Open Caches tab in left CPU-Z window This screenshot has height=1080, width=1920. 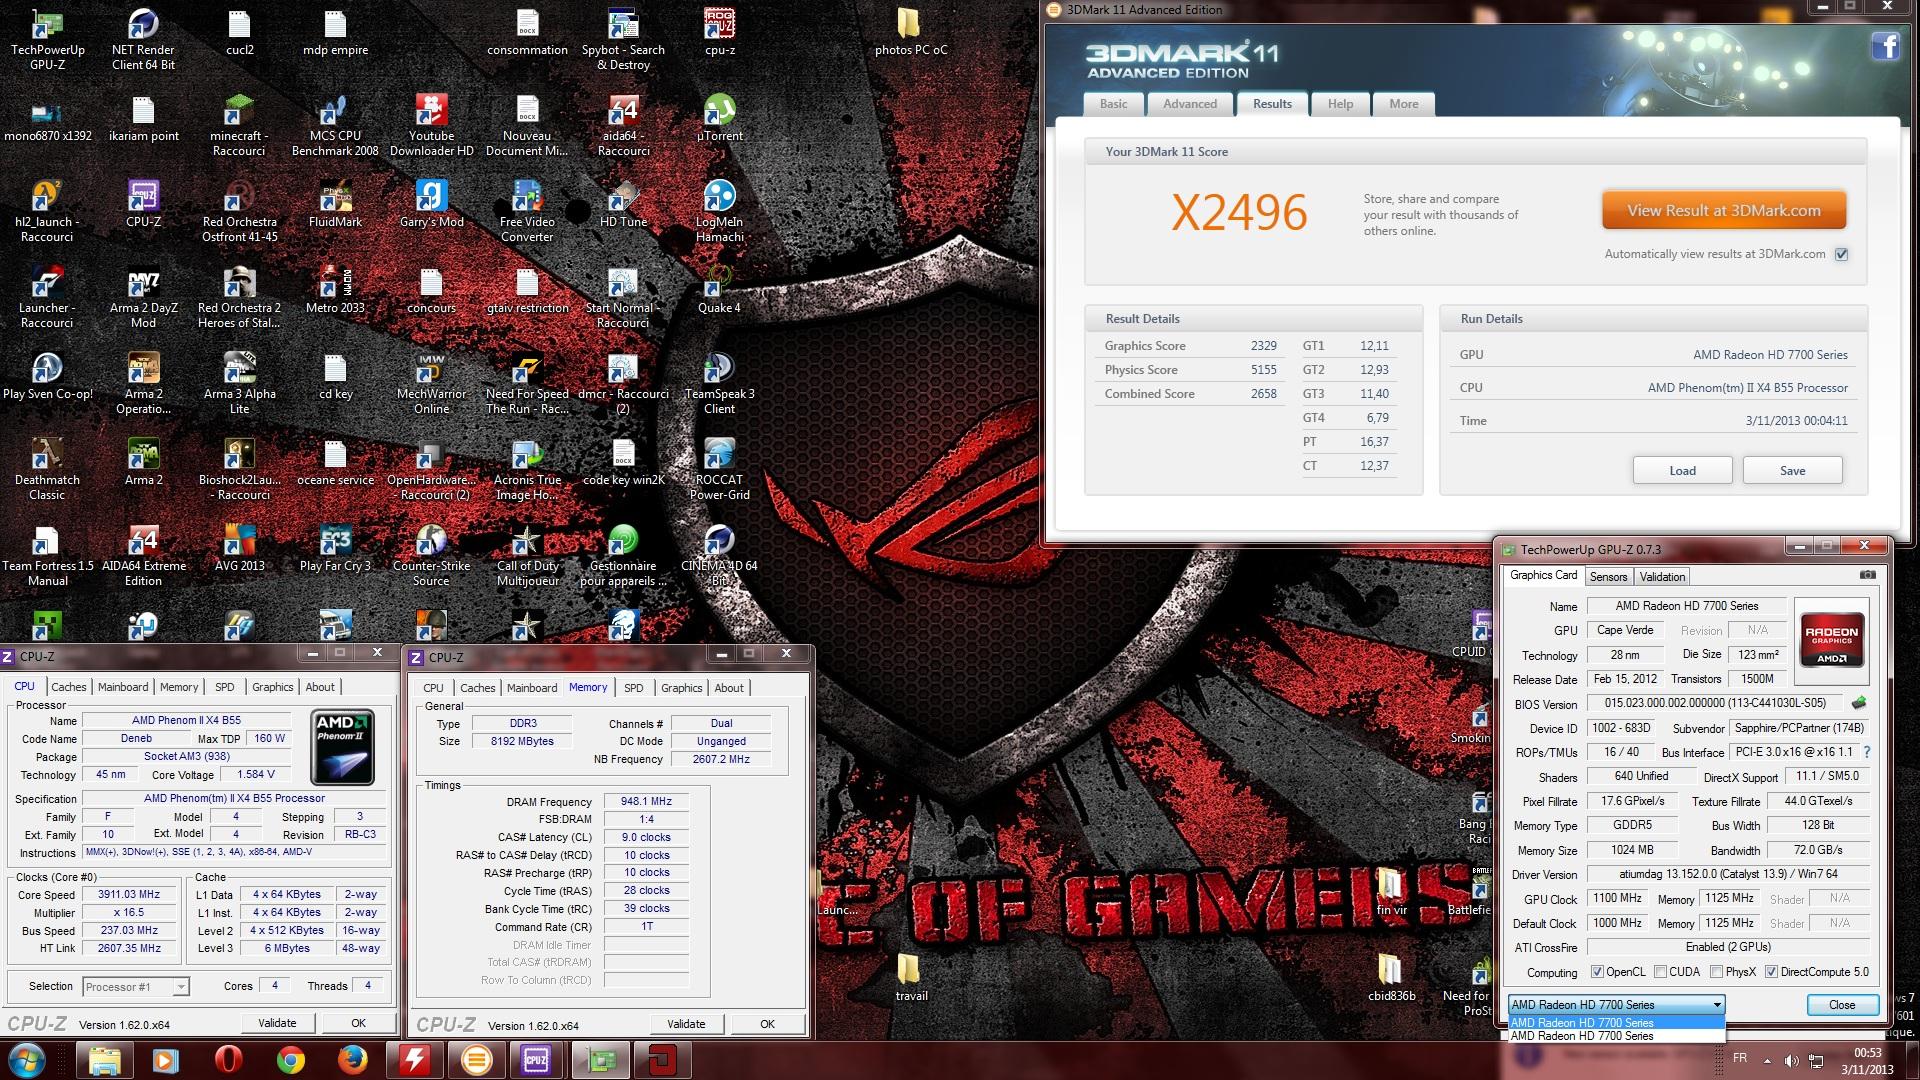point(68,687)
